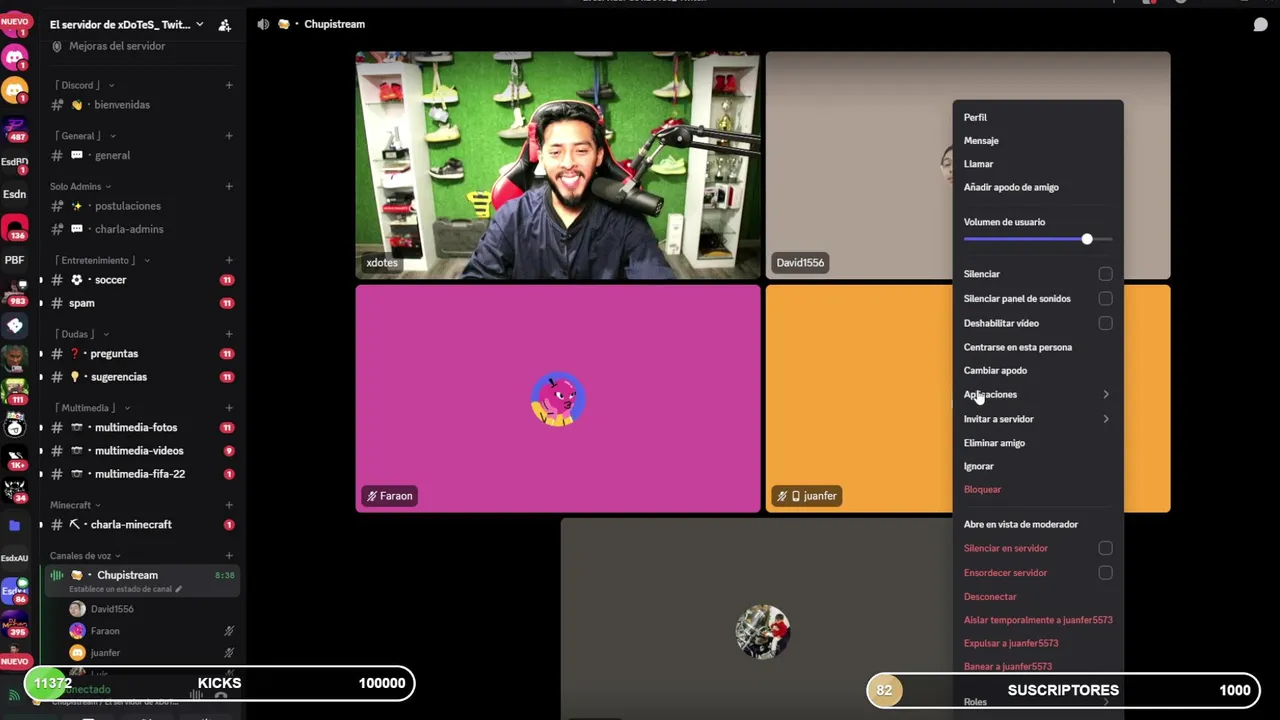This screenshot has width=1280, height=720.
Task: Click the server icon with 1K+ badge
Action: point(15,459)
